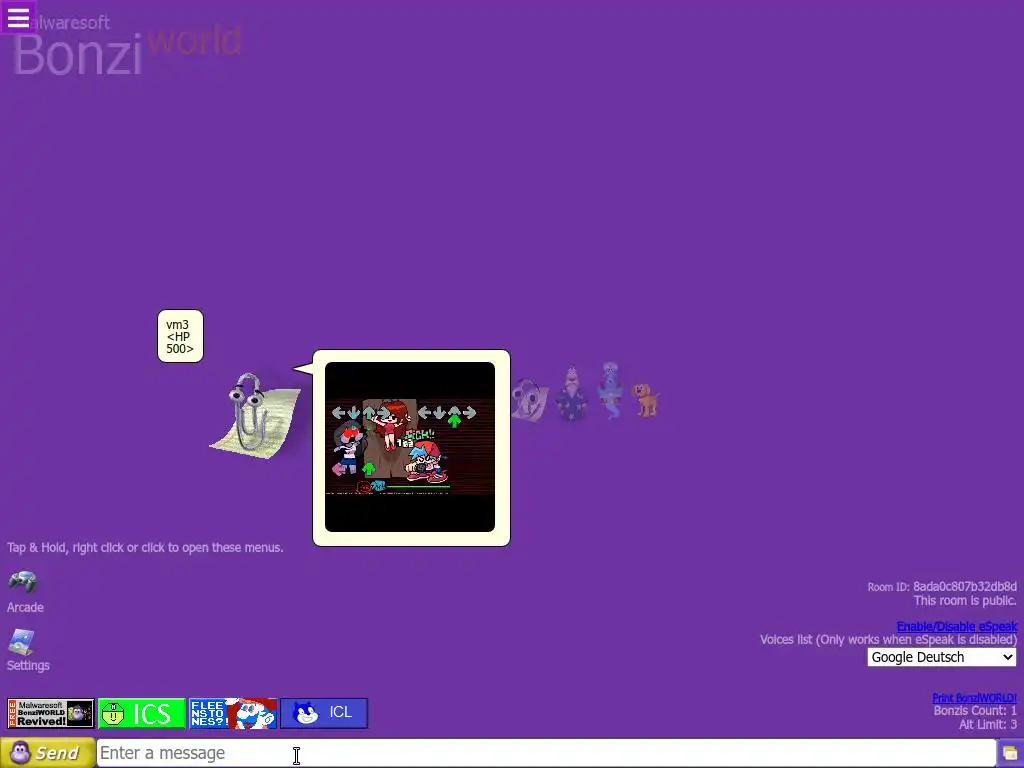Open the hamburger menu at top-left

18,18
